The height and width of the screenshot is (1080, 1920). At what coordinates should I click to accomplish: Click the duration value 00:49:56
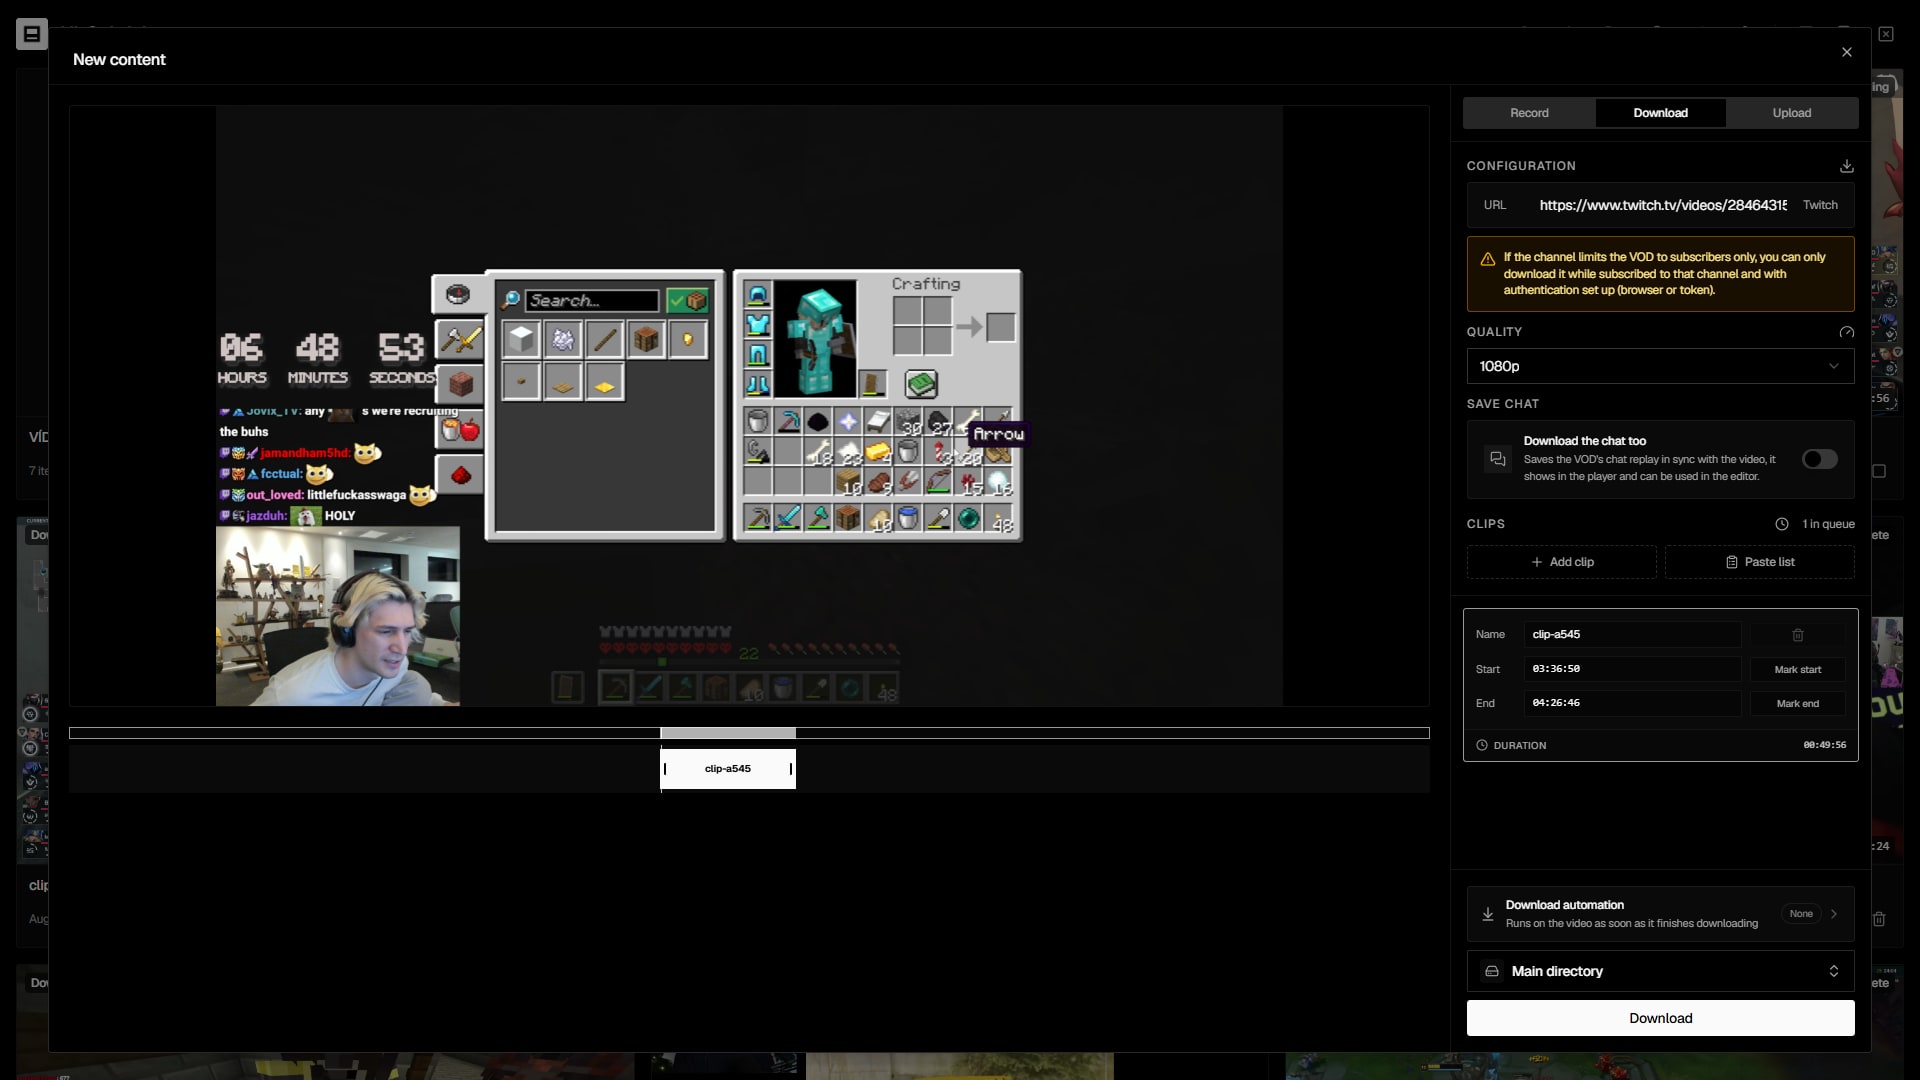point(1824,745)
